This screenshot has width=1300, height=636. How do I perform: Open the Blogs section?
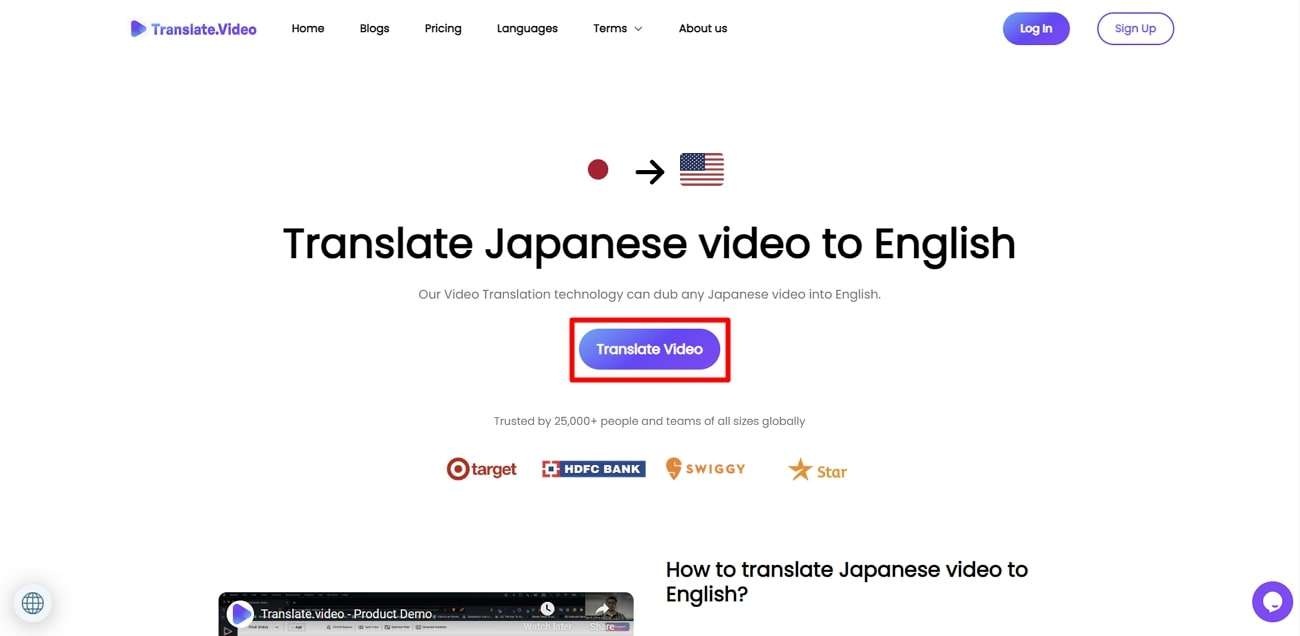click(374, 28)
